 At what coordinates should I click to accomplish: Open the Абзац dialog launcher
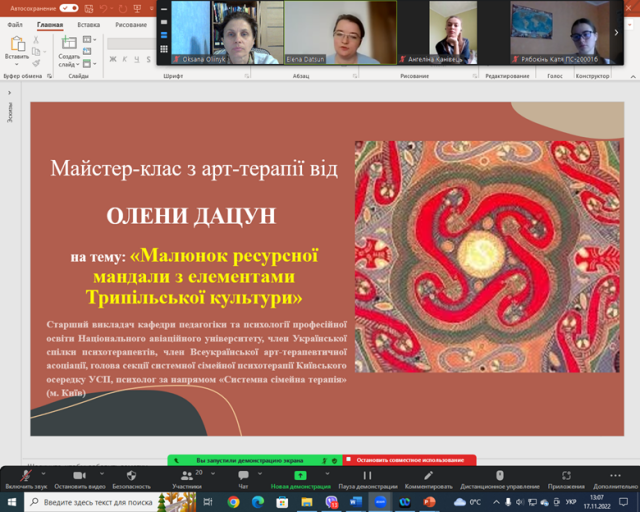[x=355, y=76]
